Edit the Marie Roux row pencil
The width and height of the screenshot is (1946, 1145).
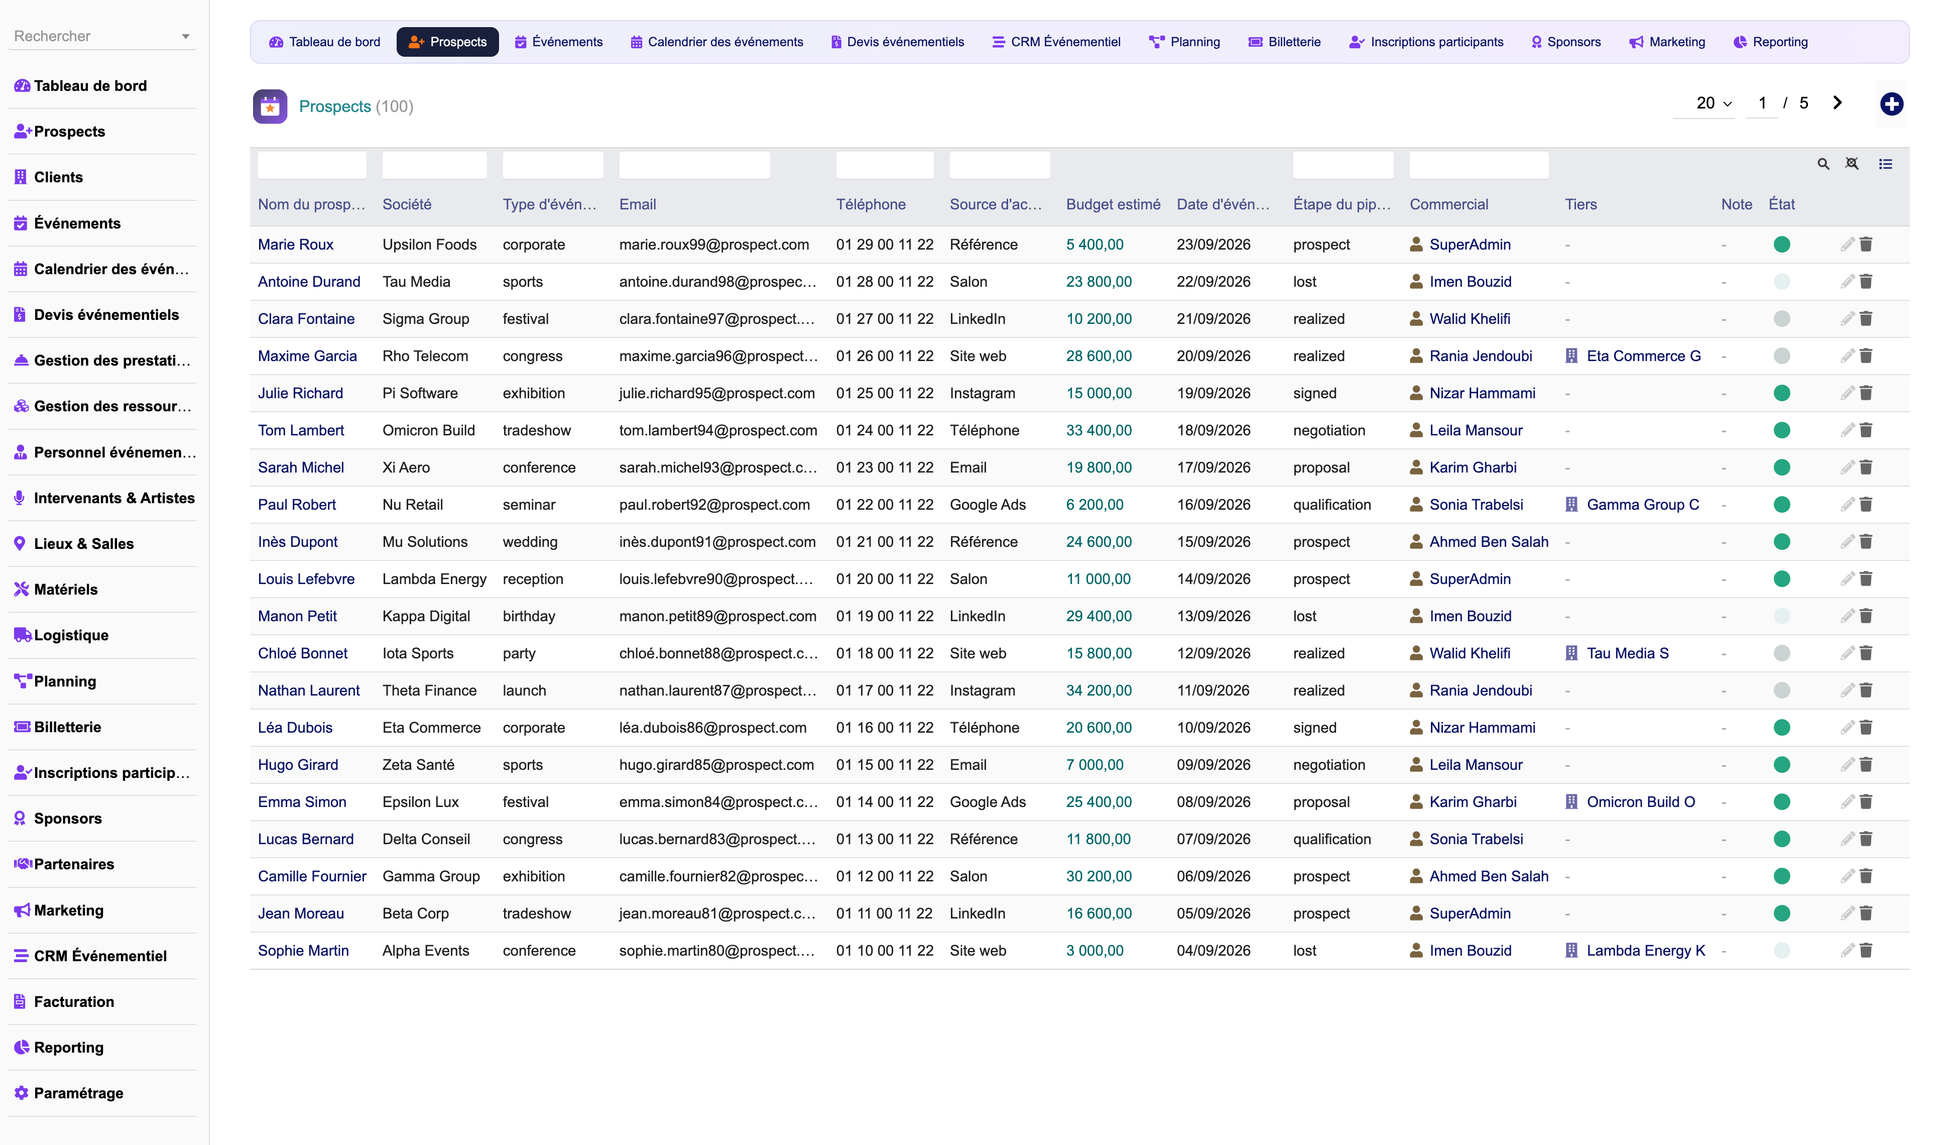(1847, 245)
